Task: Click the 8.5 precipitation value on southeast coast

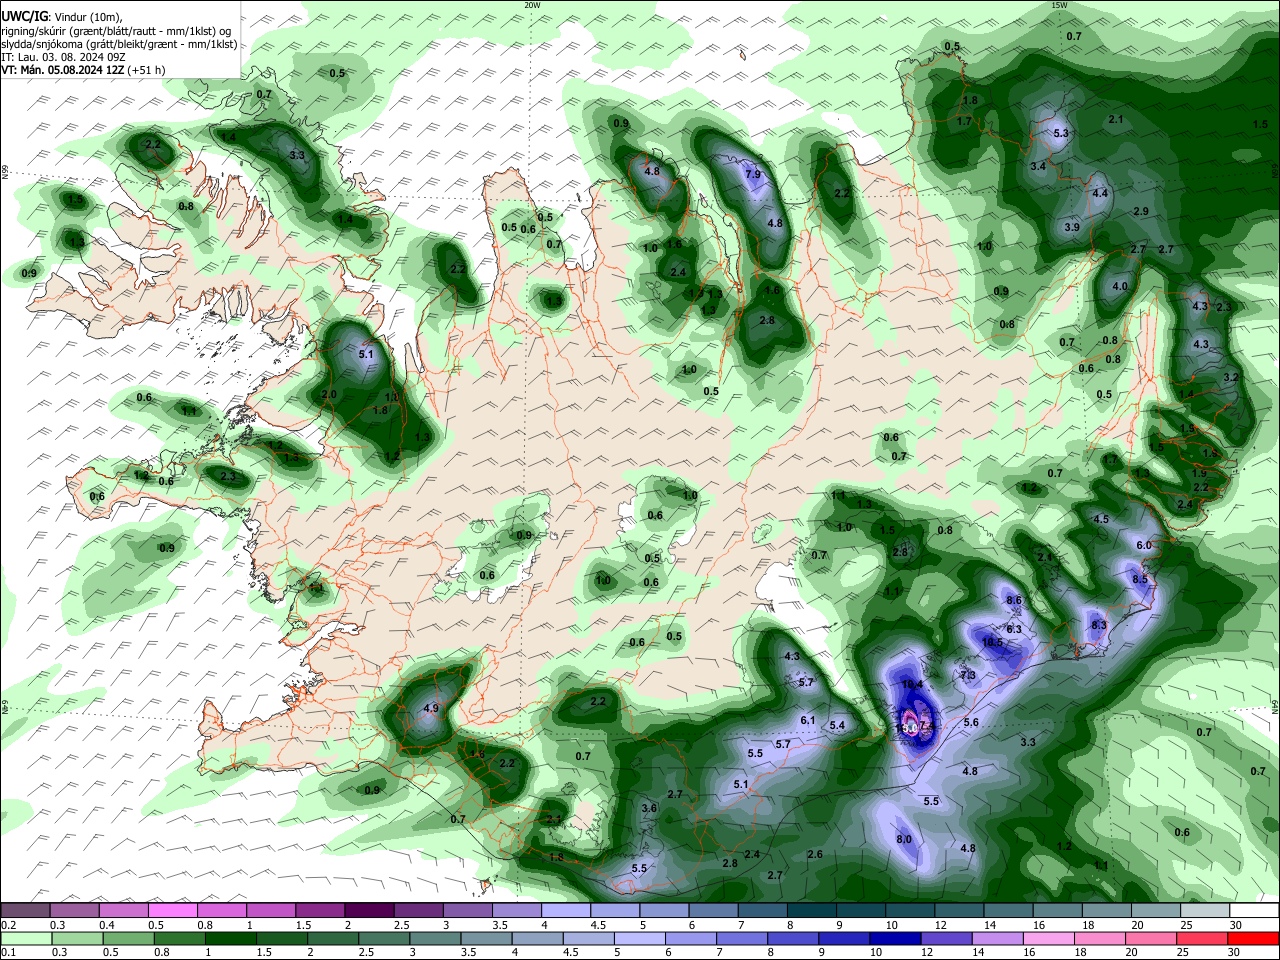Action: [1139, 579]
